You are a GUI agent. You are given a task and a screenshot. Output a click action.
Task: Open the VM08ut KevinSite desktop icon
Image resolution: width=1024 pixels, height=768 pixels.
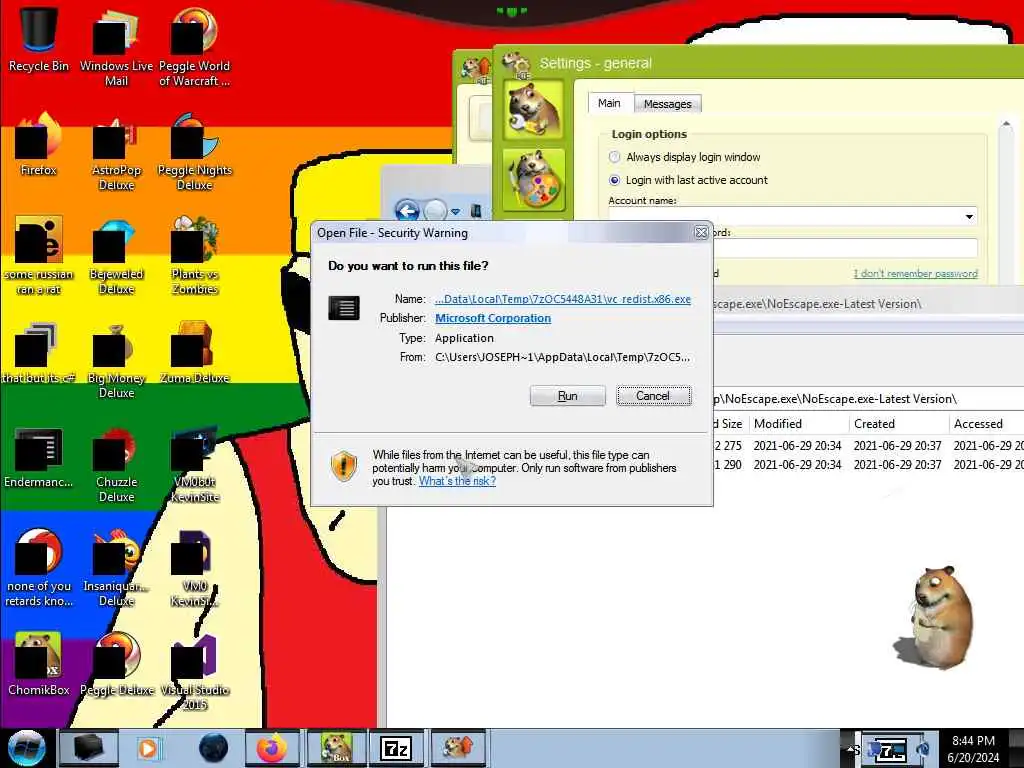(195, 464)
